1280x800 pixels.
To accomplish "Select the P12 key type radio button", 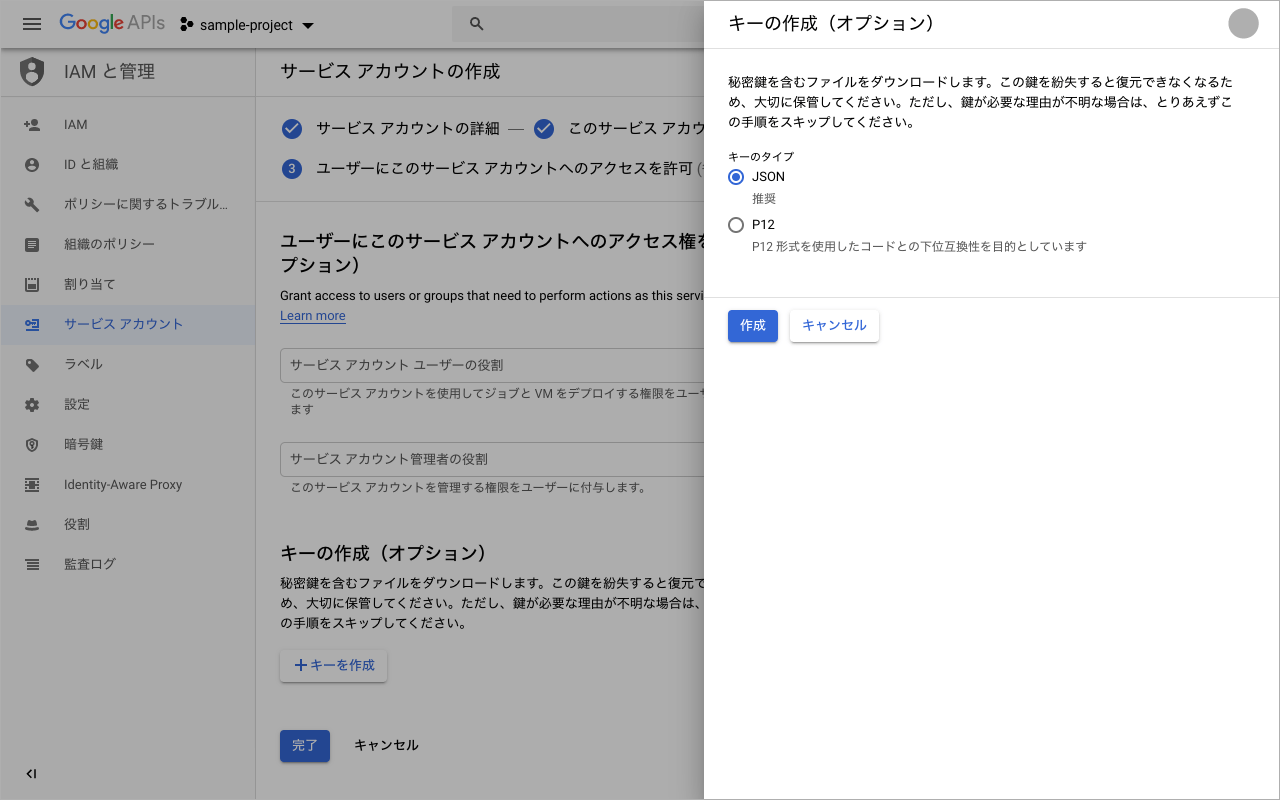I will [x=736, y=224].
